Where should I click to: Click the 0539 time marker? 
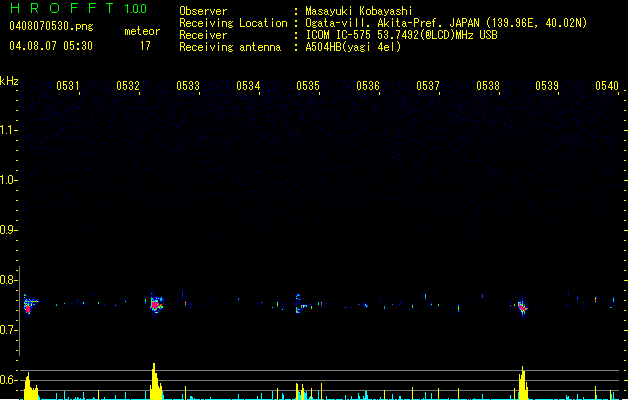pos(547,86)
